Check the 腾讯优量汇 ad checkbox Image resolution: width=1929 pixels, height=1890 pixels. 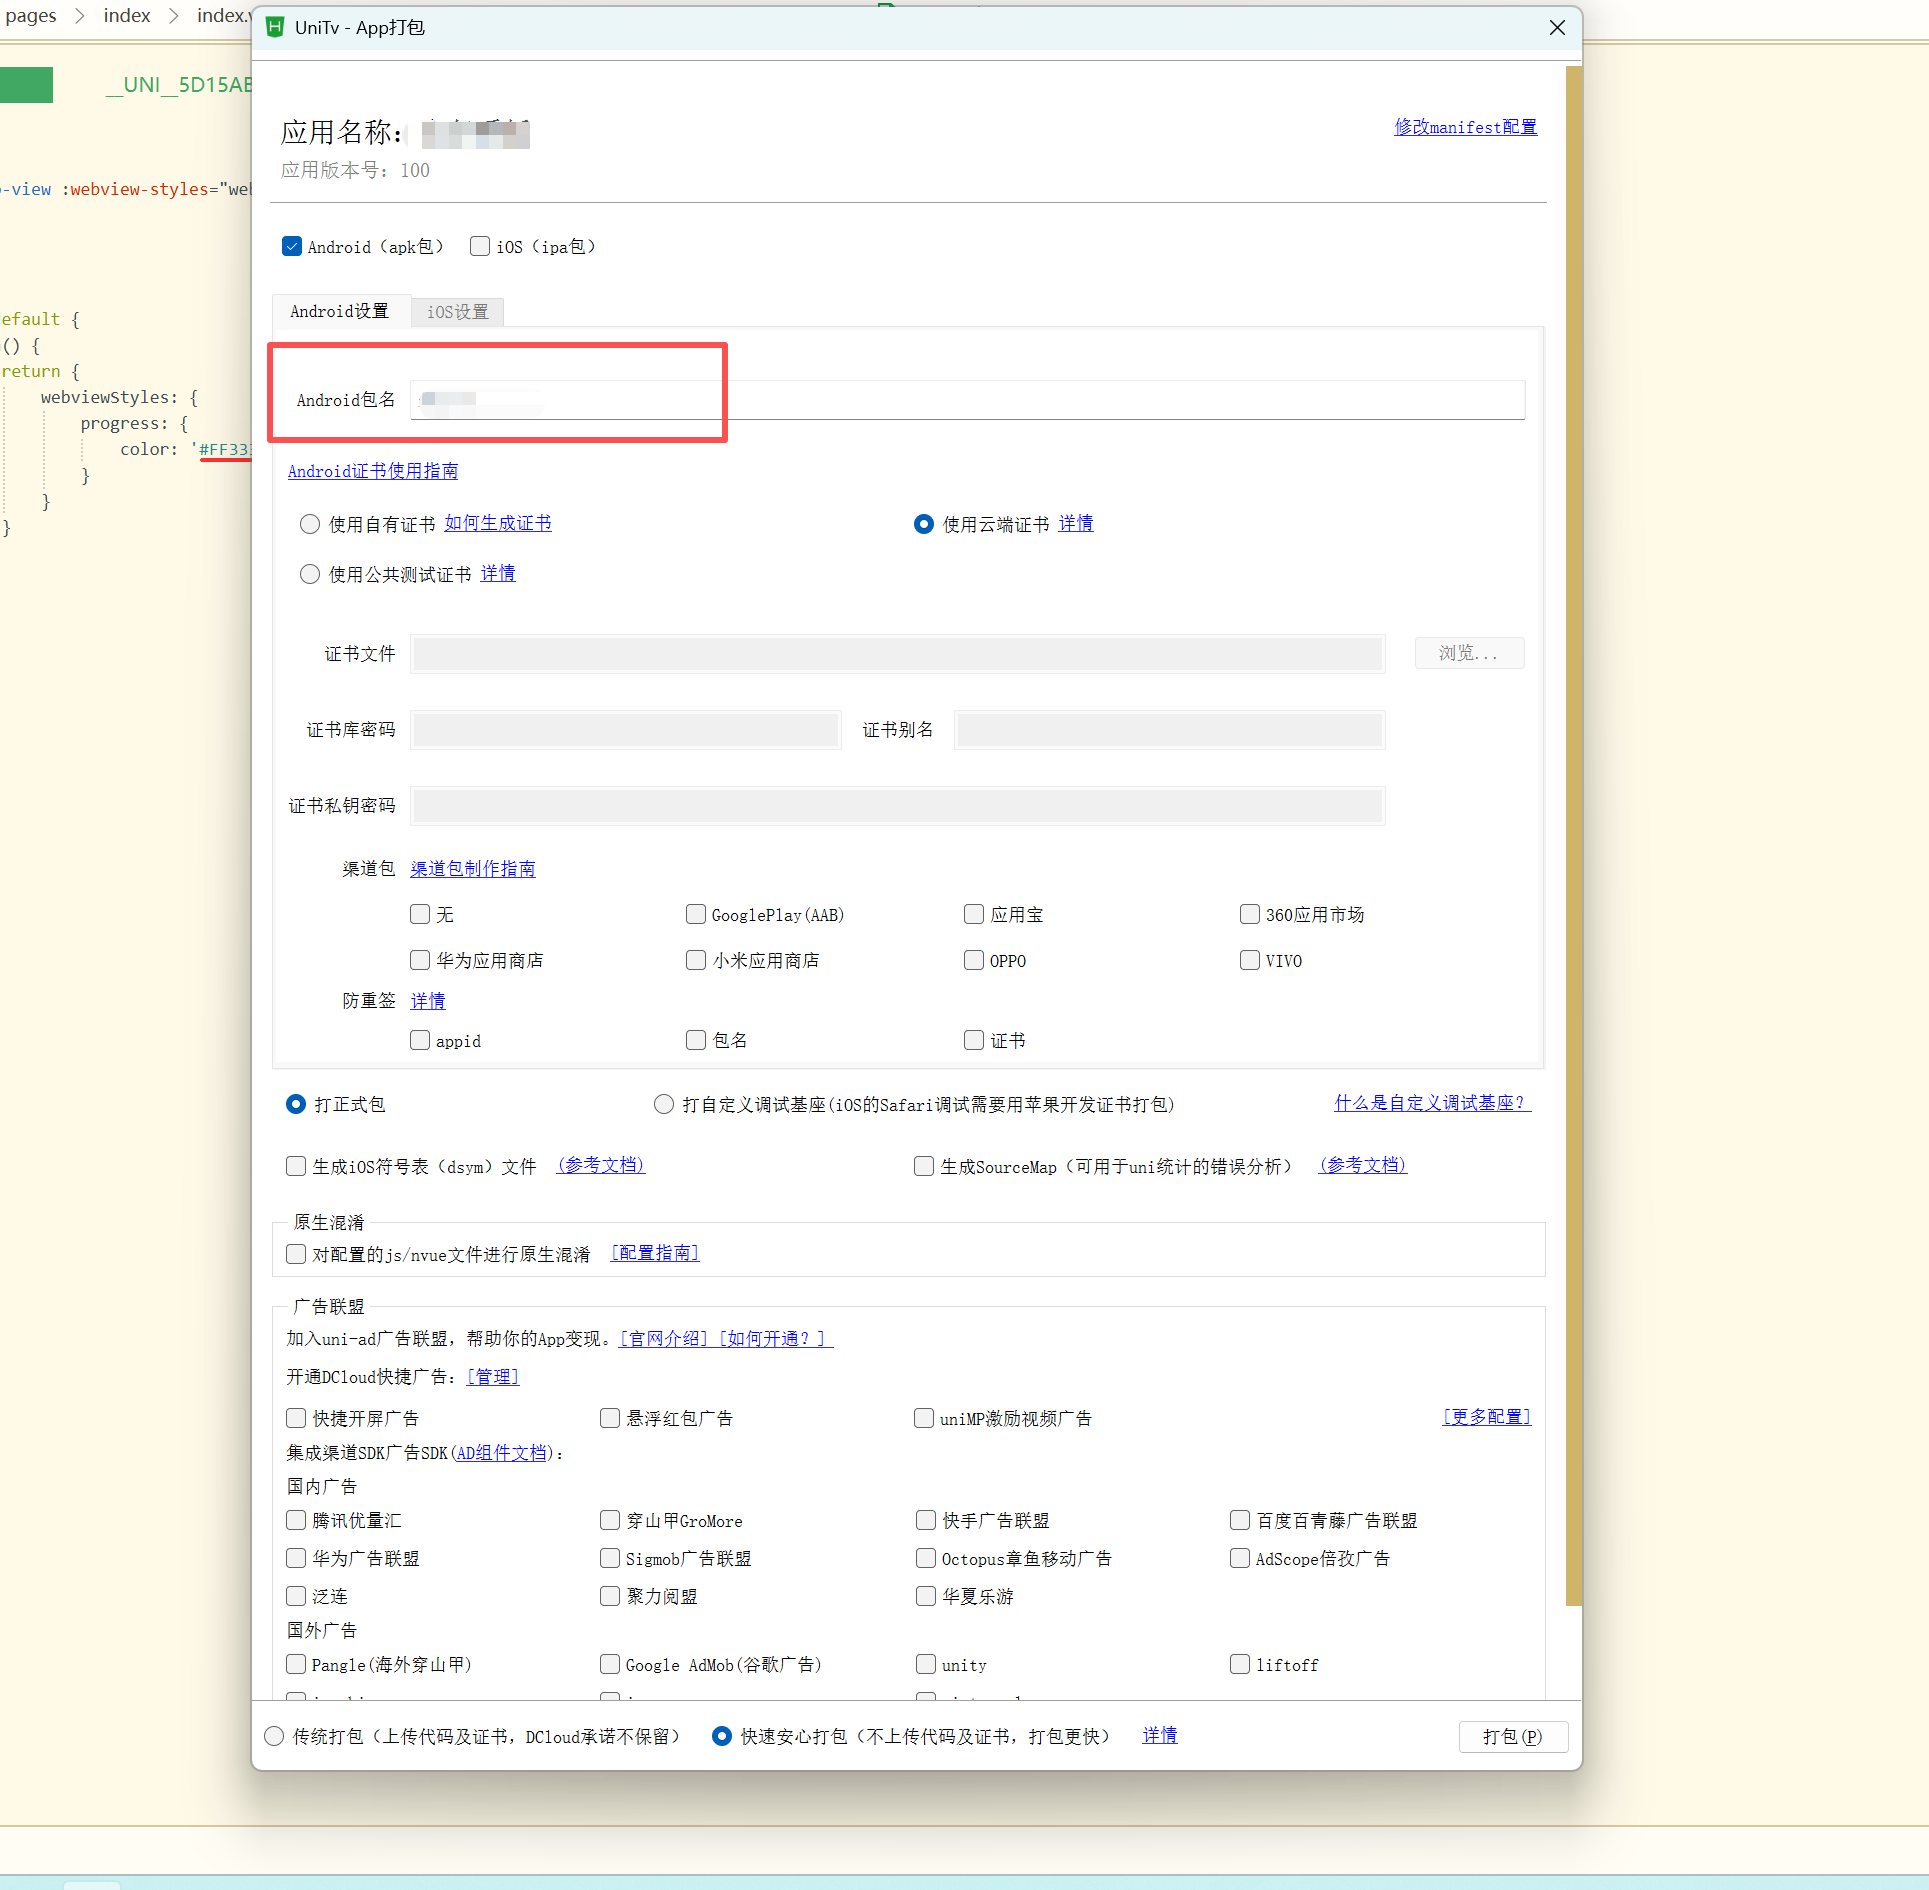coord(296,1520)
